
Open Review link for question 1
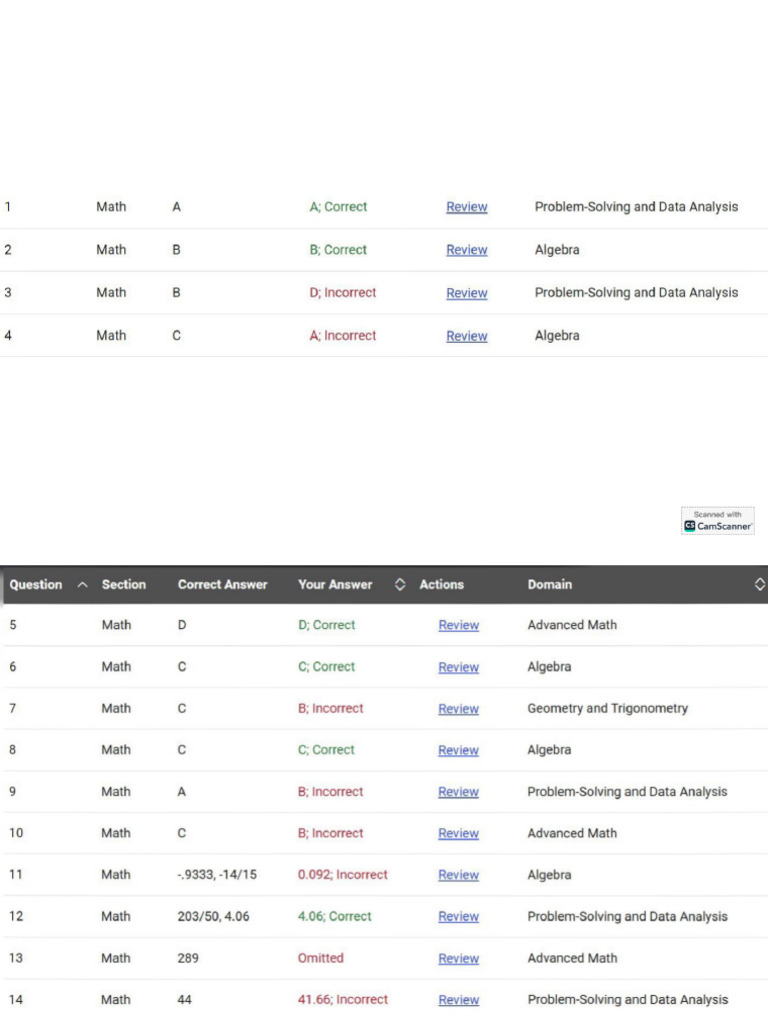467,207
